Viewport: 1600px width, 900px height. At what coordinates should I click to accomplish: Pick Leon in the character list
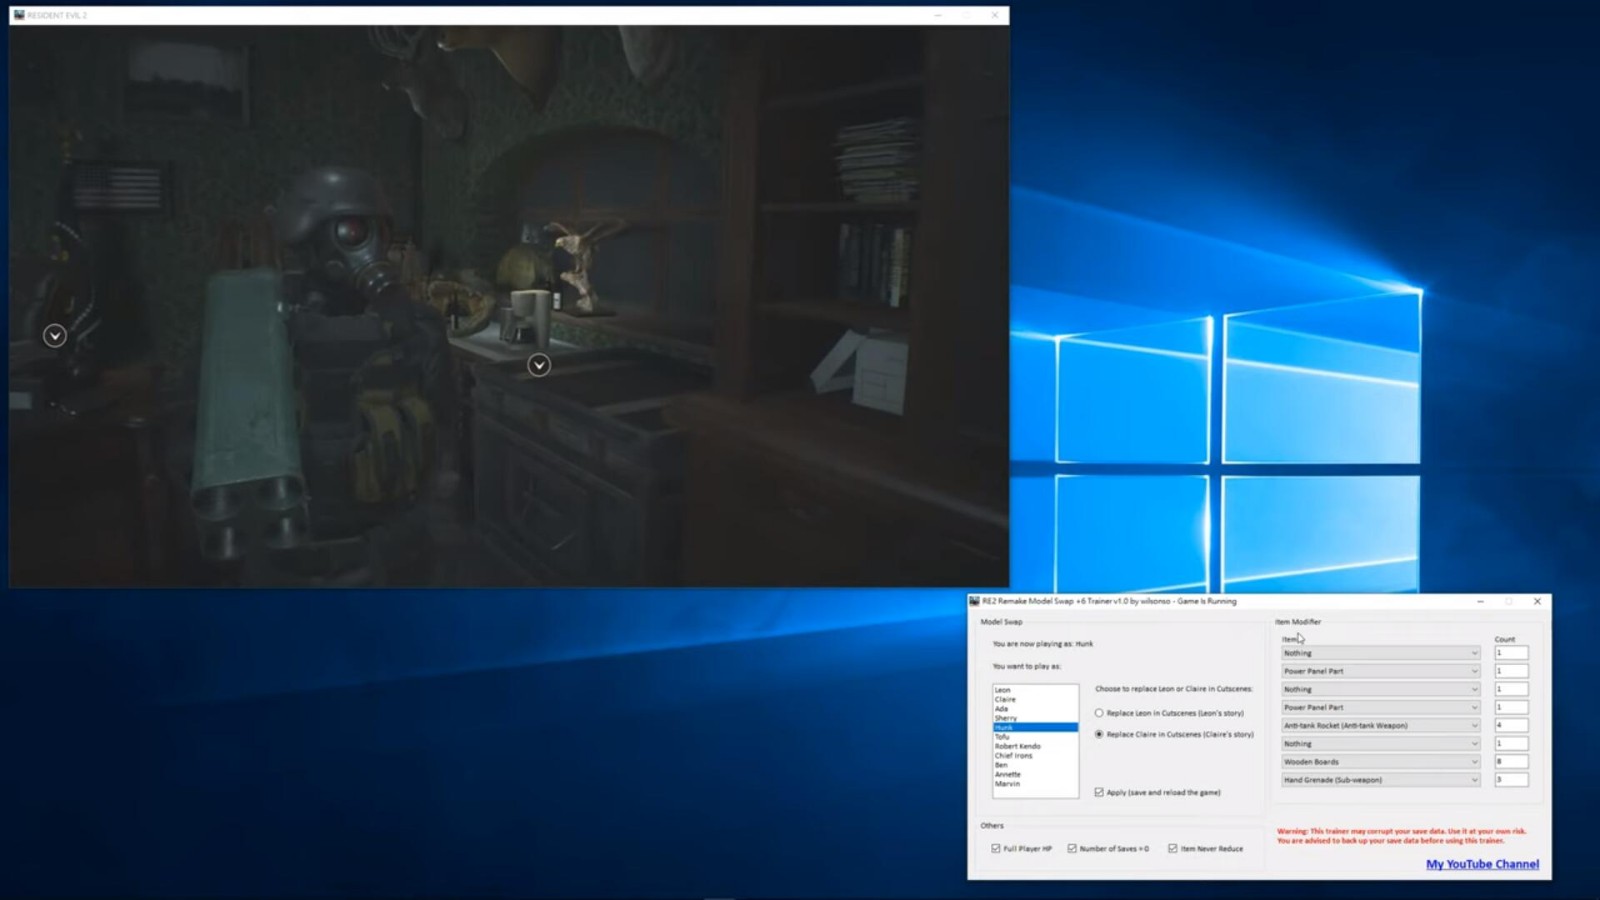[x=1002, y=690]
